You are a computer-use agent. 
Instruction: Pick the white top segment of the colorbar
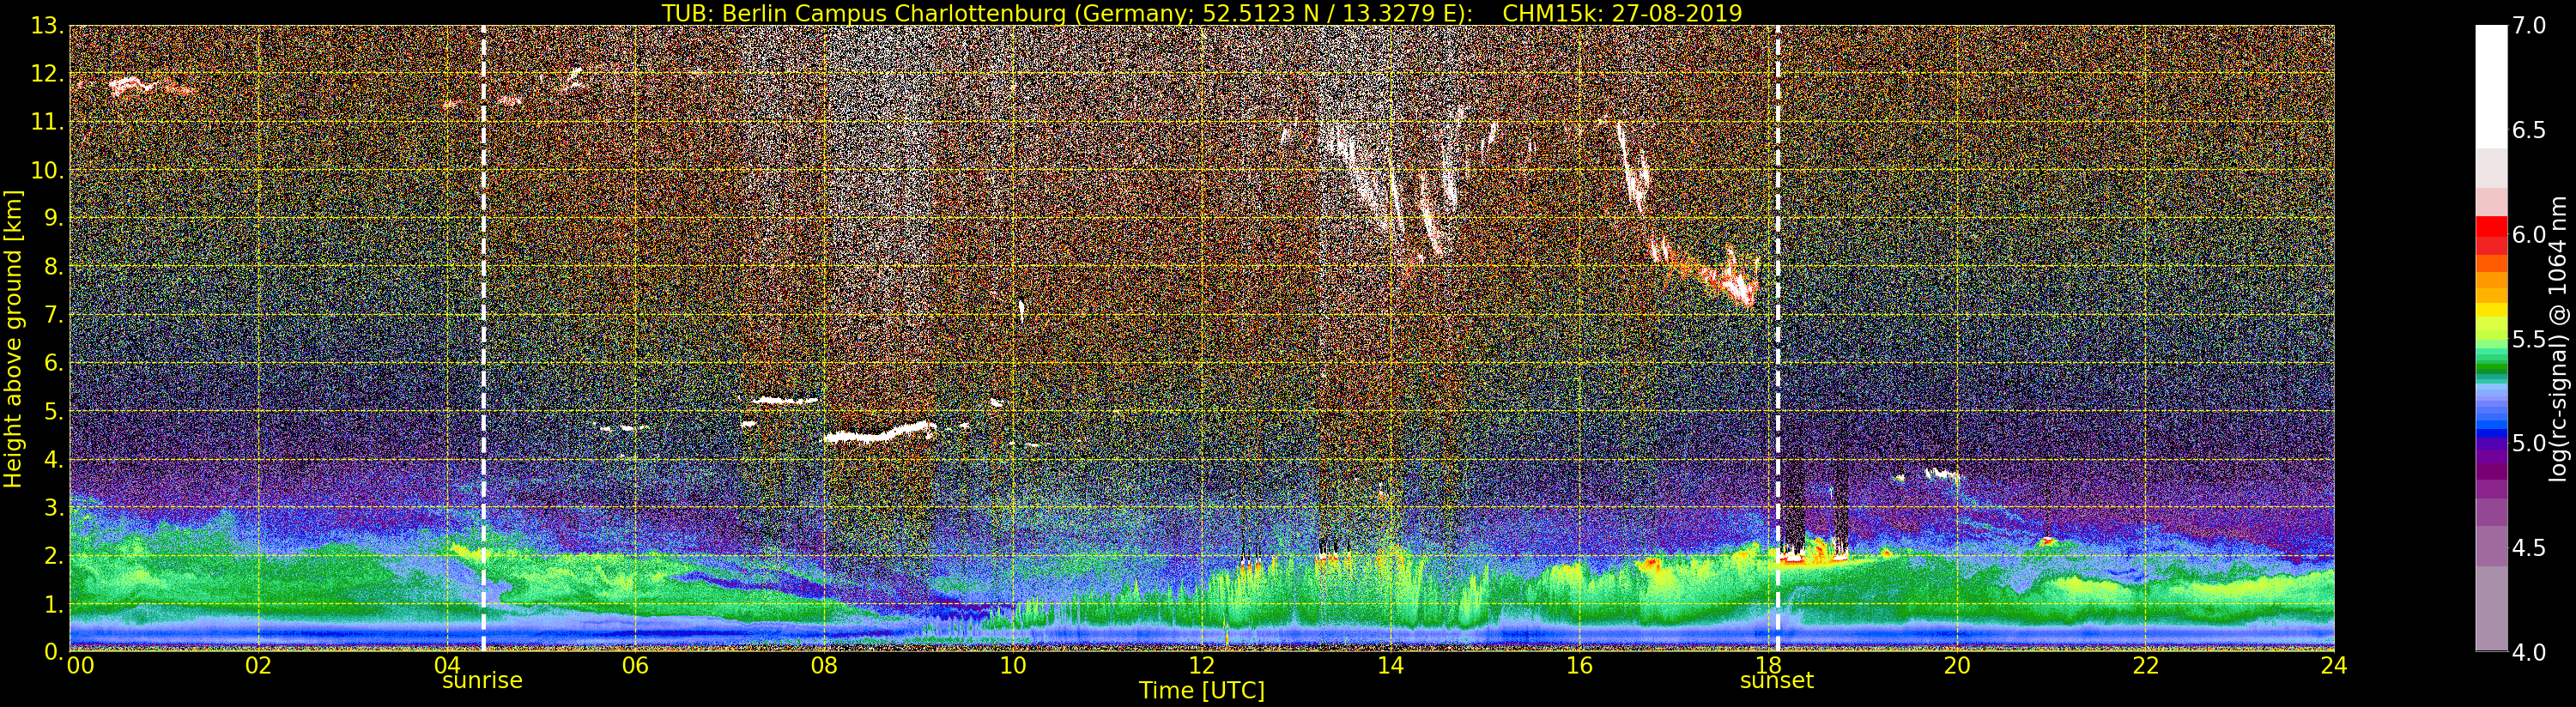click(x=2491, y=87)
